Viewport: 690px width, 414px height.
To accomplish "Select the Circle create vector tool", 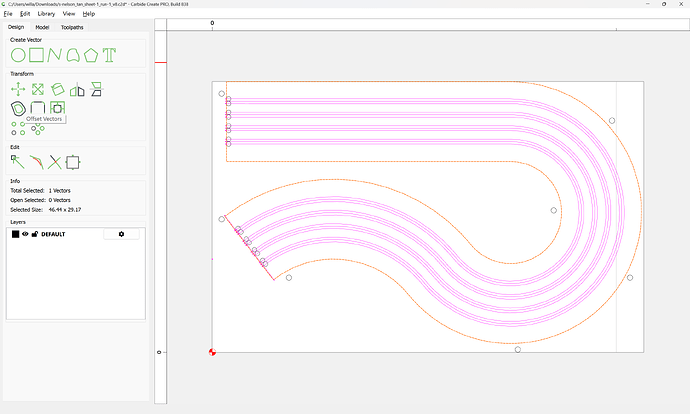I will tap(17, 55).
